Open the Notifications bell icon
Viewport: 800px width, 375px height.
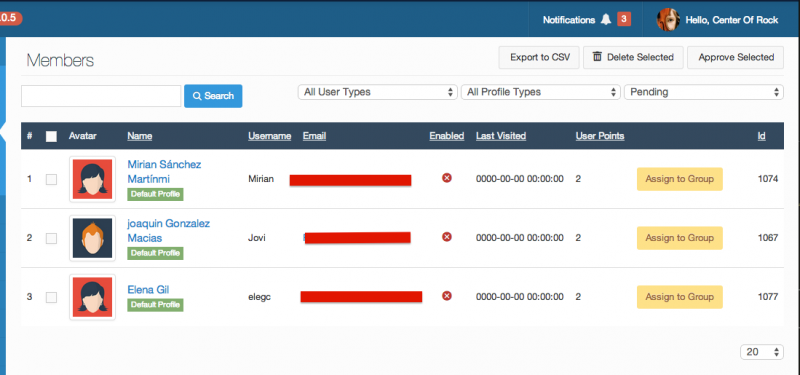pos(606,20)
